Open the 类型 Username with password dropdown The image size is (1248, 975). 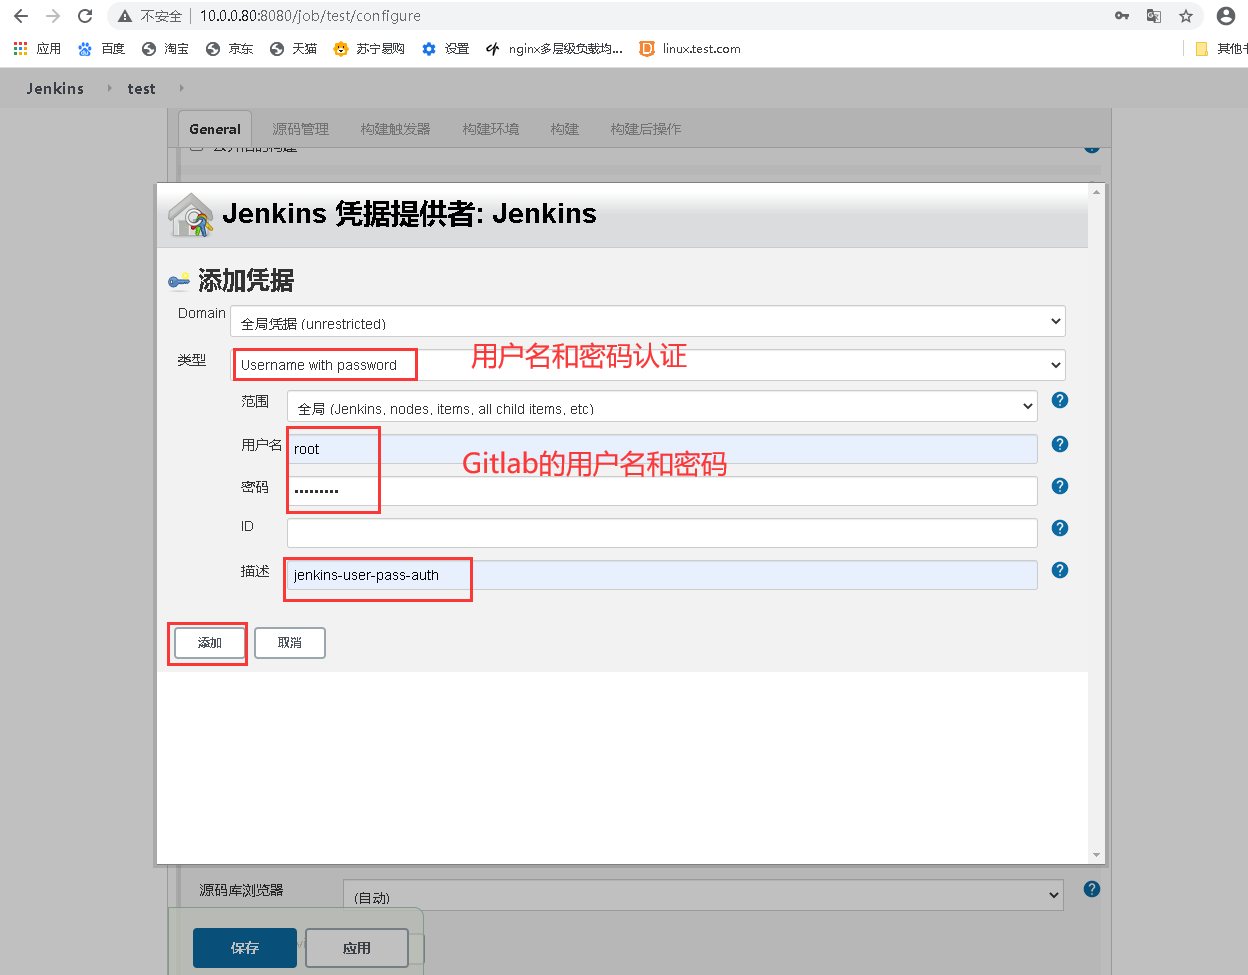click(648, 365)
